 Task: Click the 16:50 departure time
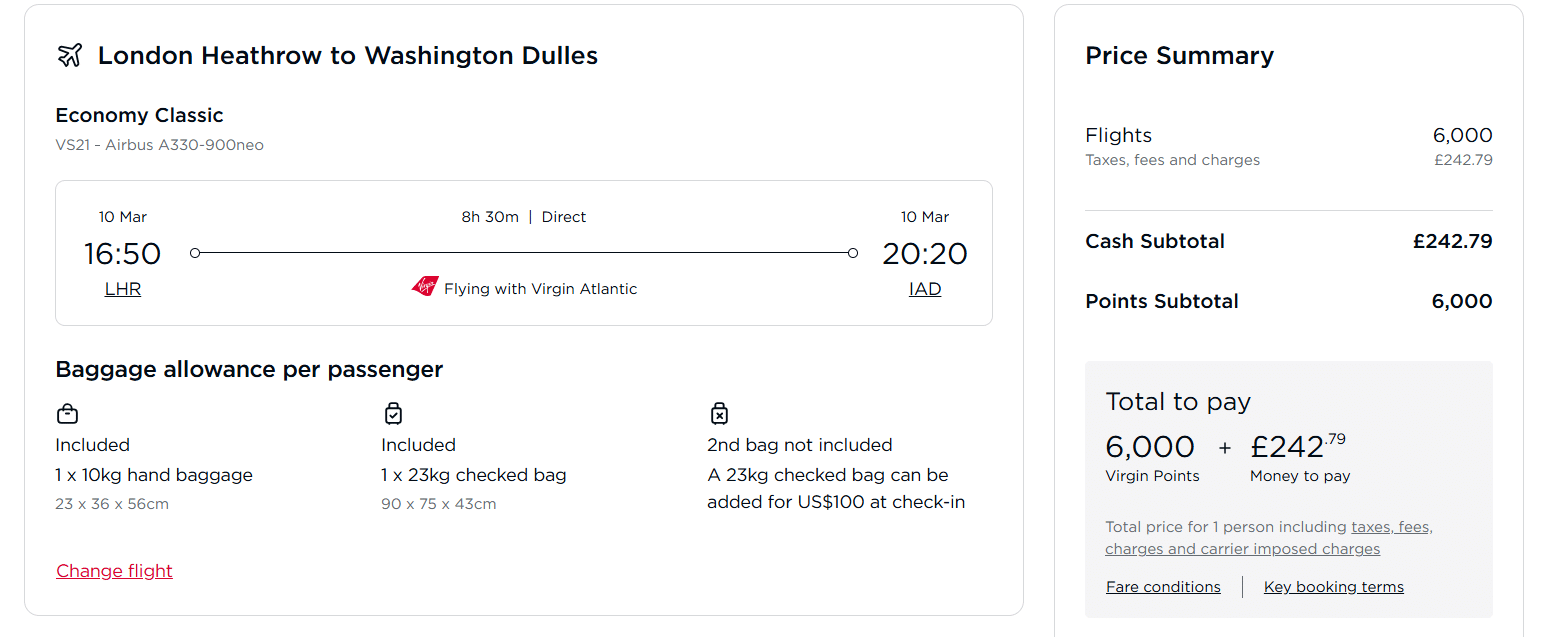click(122, 254)
